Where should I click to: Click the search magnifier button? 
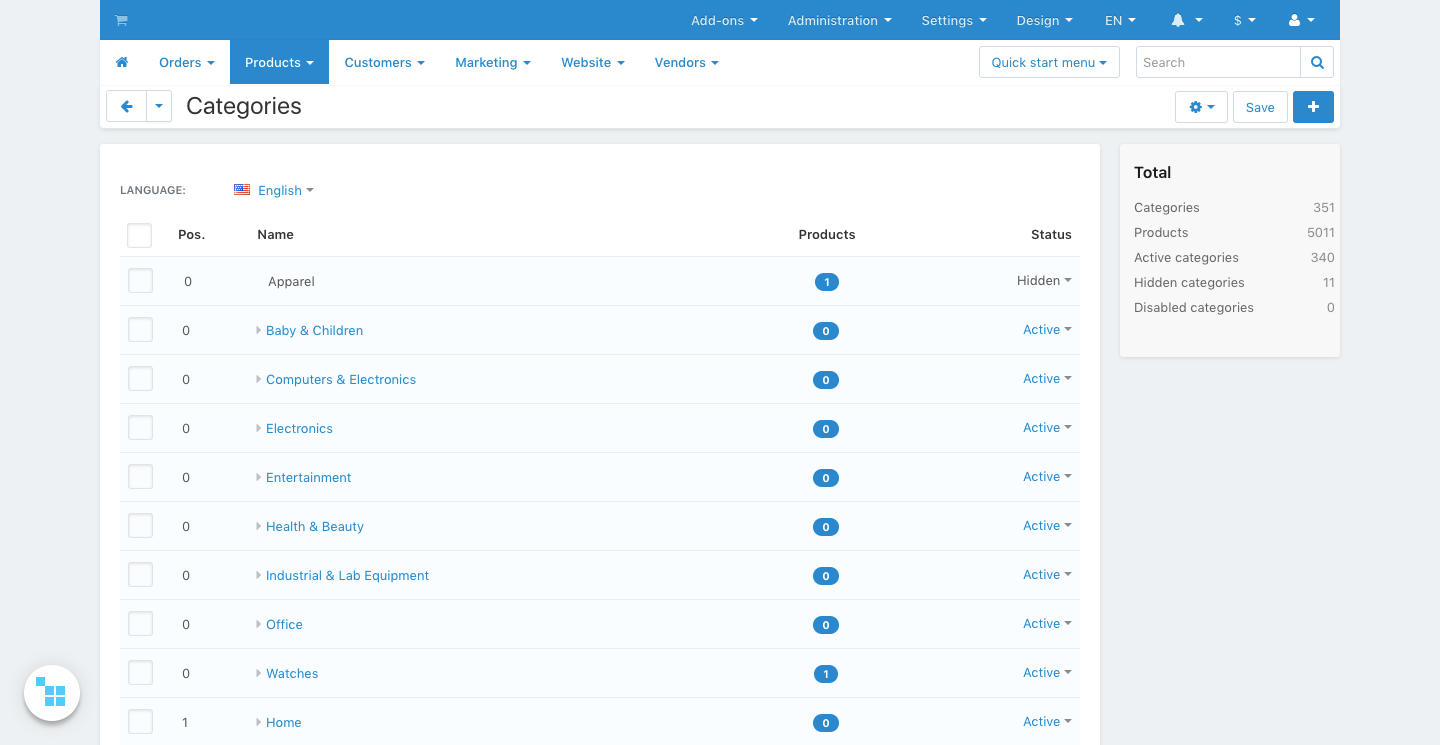[1317, 62]
